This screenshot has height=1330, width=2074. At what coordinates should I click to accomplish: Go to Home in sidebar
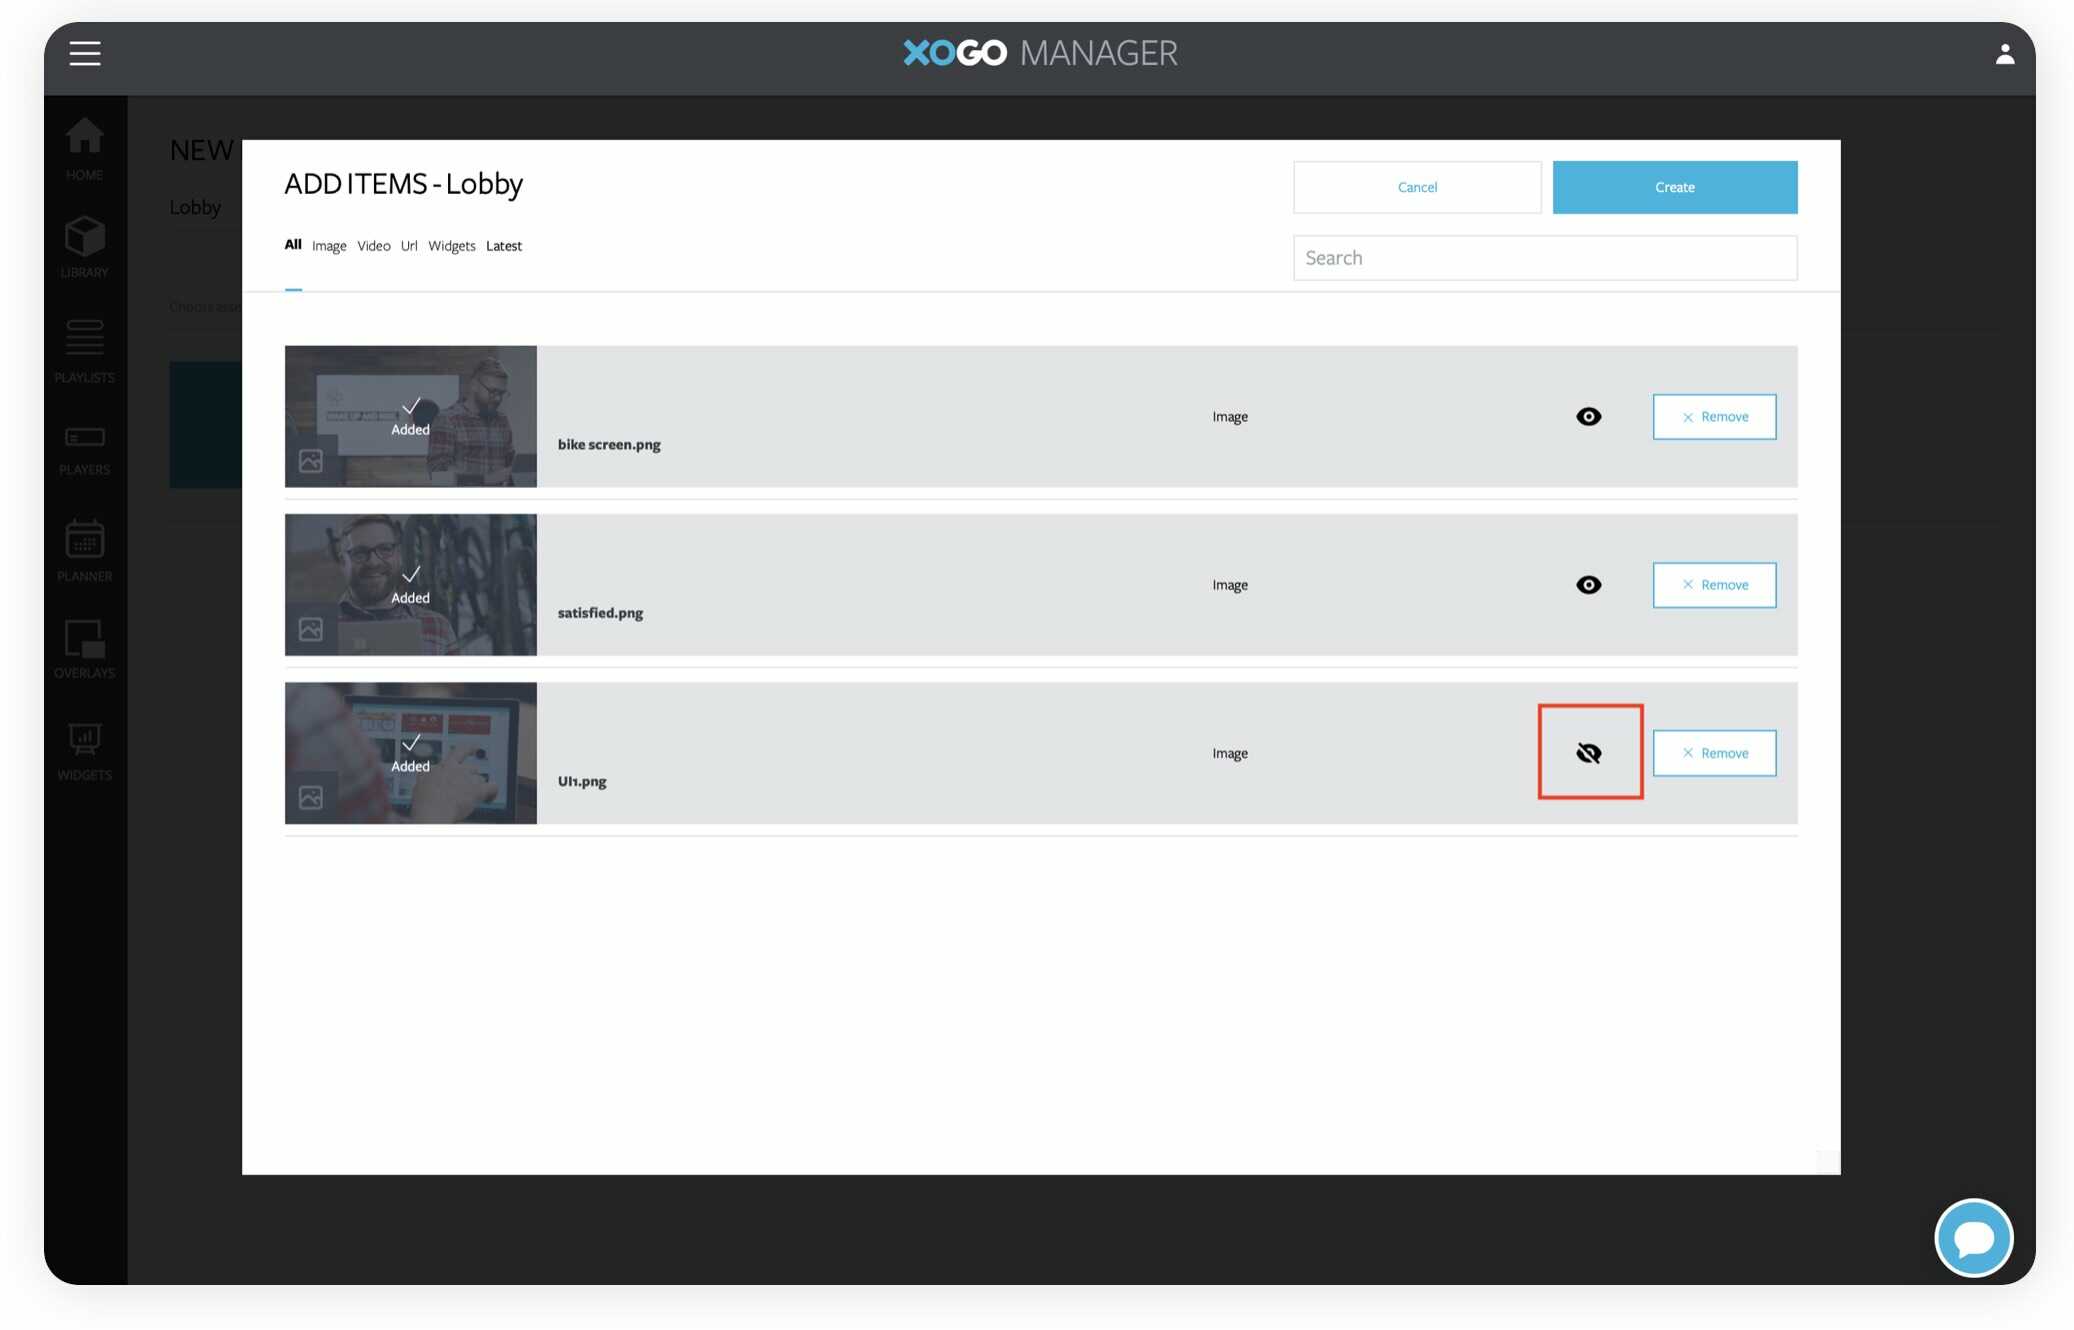point(85,148)
